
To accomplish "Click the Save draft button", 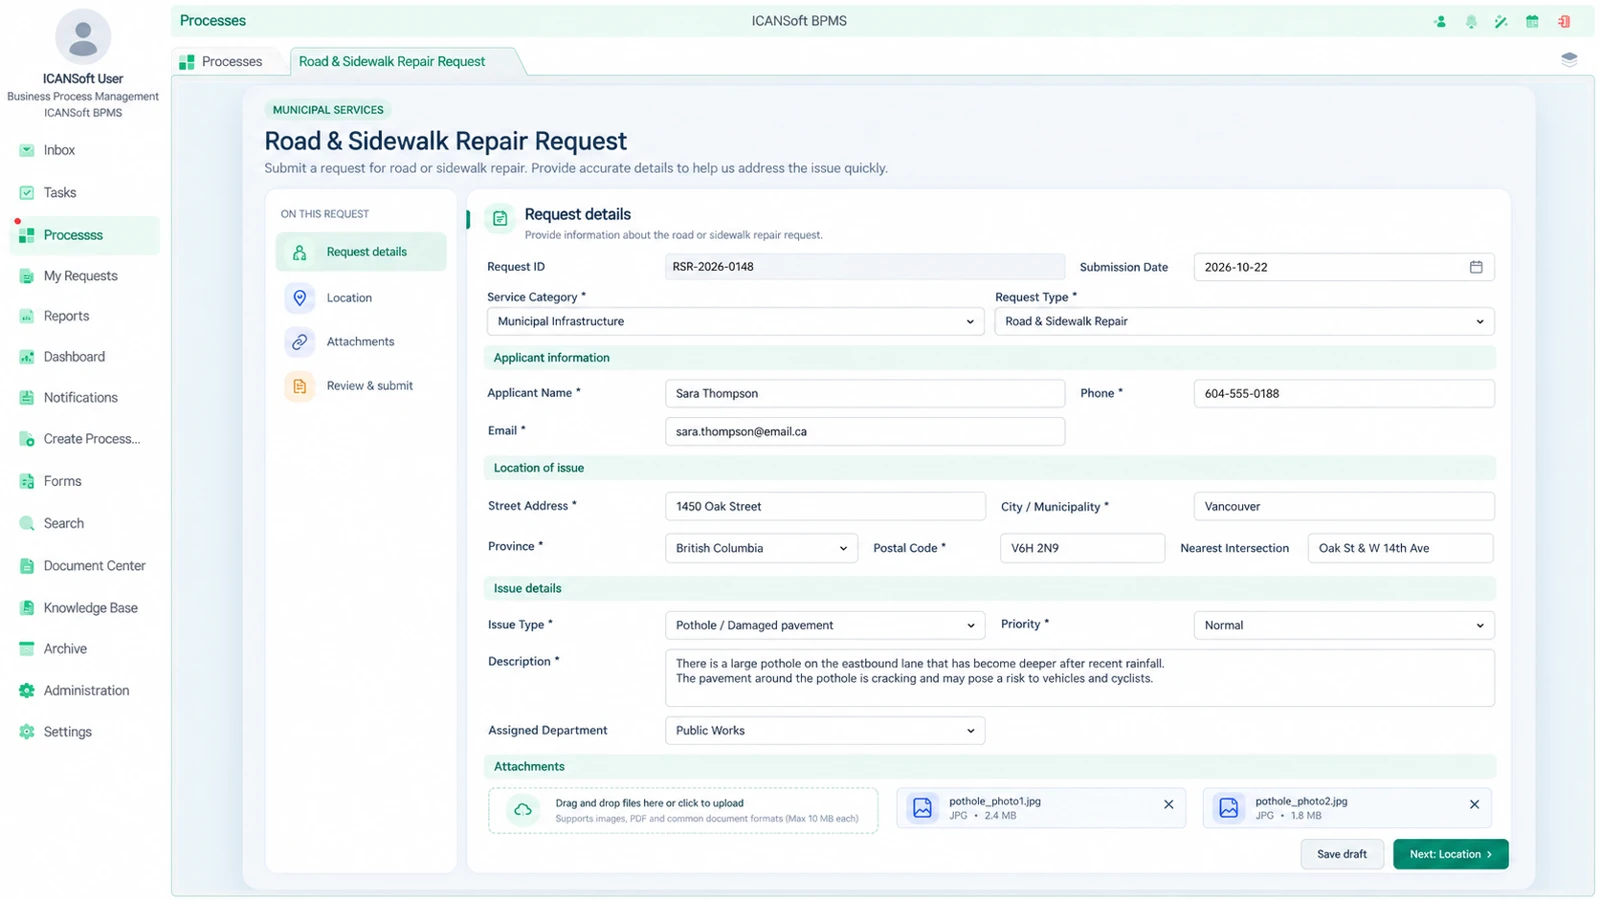I will tap(1342, 854).
